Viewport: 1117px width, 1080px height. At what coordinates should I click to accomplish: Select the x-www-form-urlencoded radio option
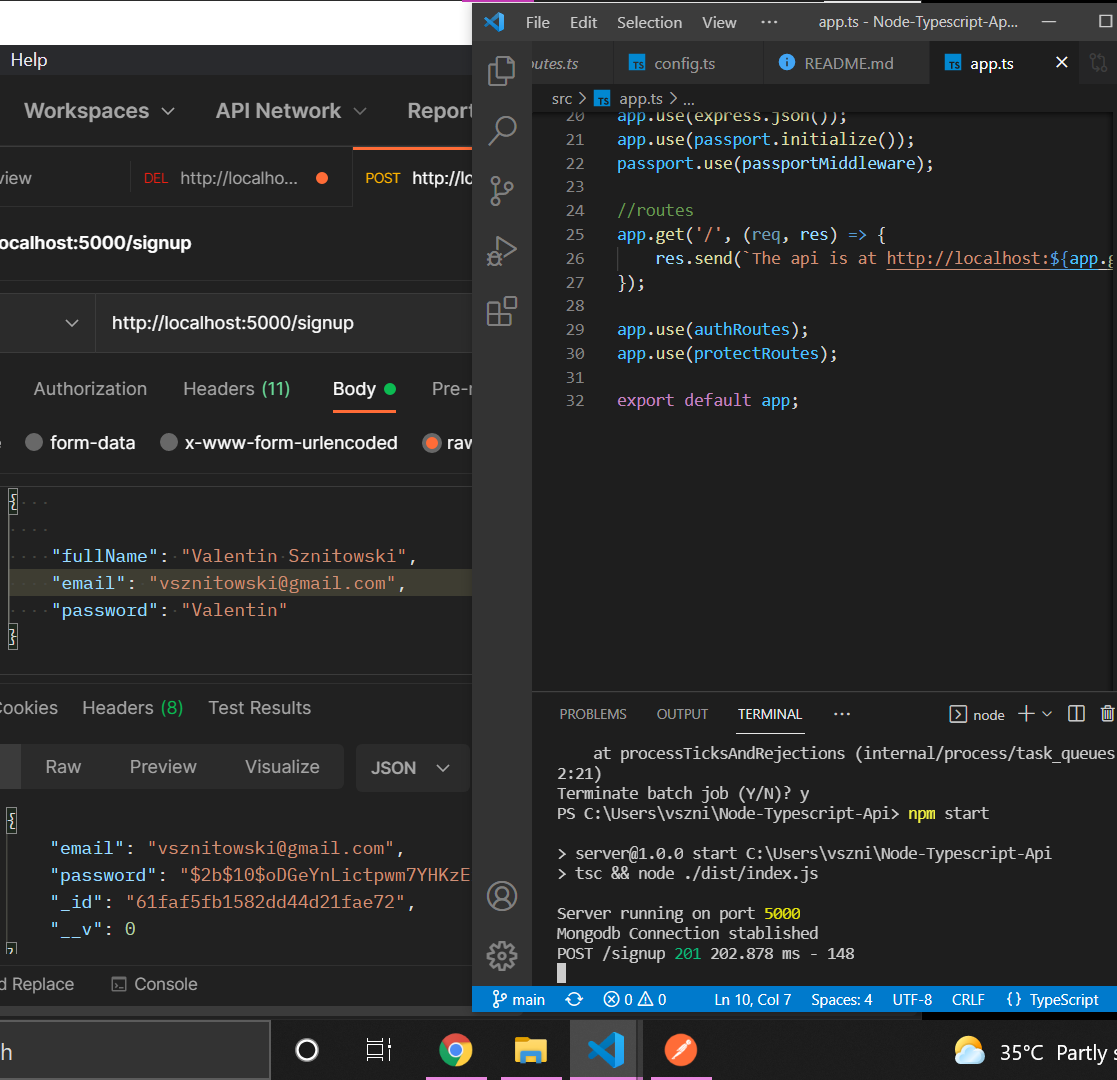click(170, 443)
